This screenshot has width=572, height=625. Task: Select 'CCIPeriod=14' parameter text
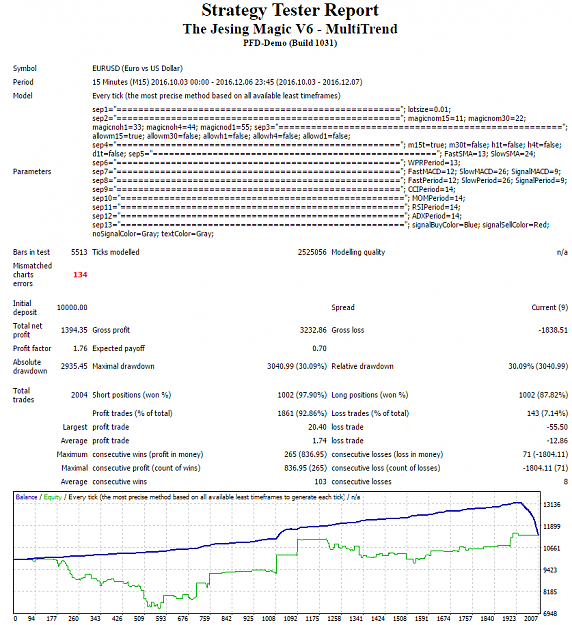tap(431, 189)
